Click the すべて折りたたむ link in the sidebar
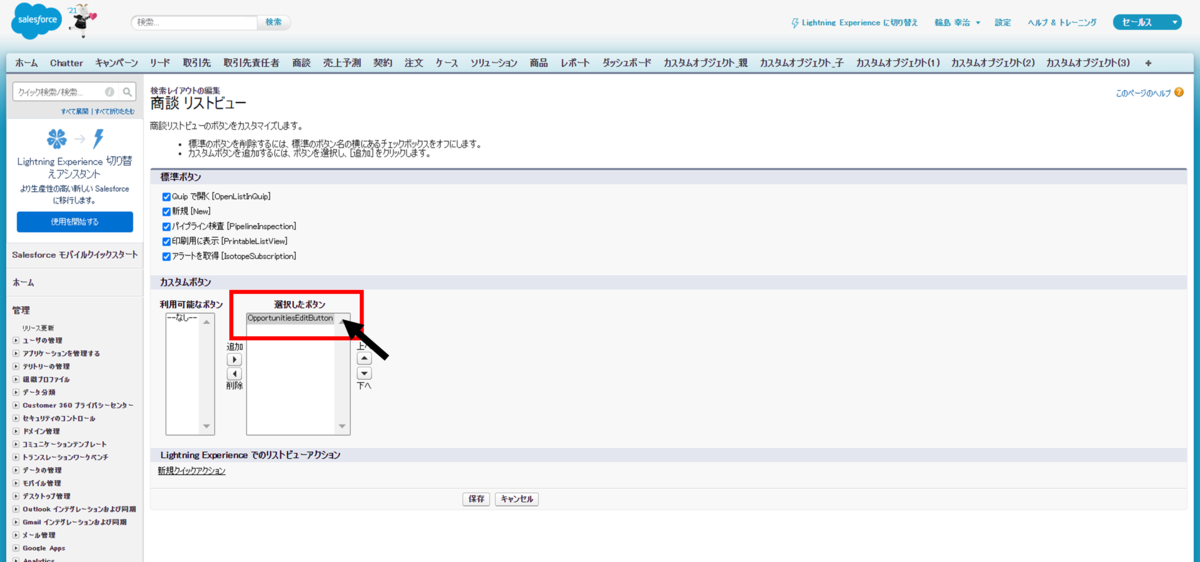 (115, 111)
